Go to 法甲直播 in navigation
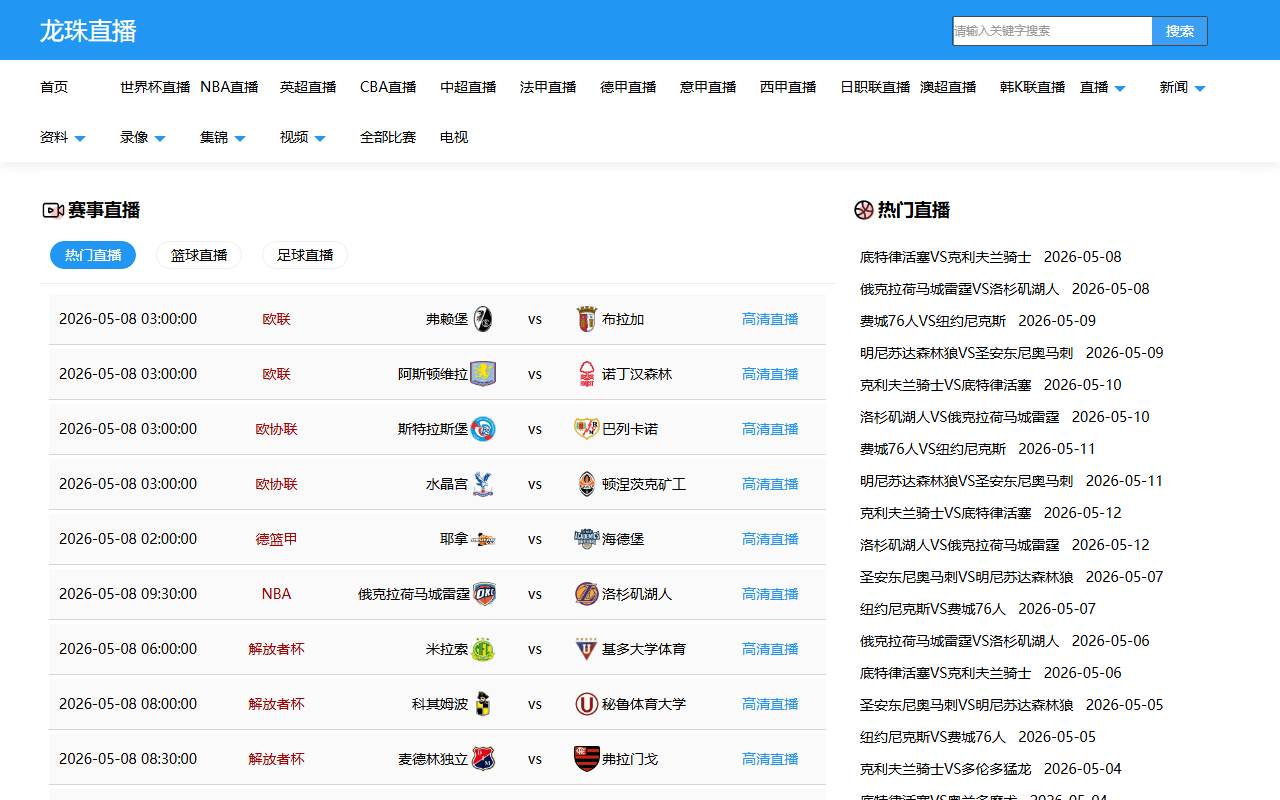This screenshot has height=800, width=1280. [548, 88]
